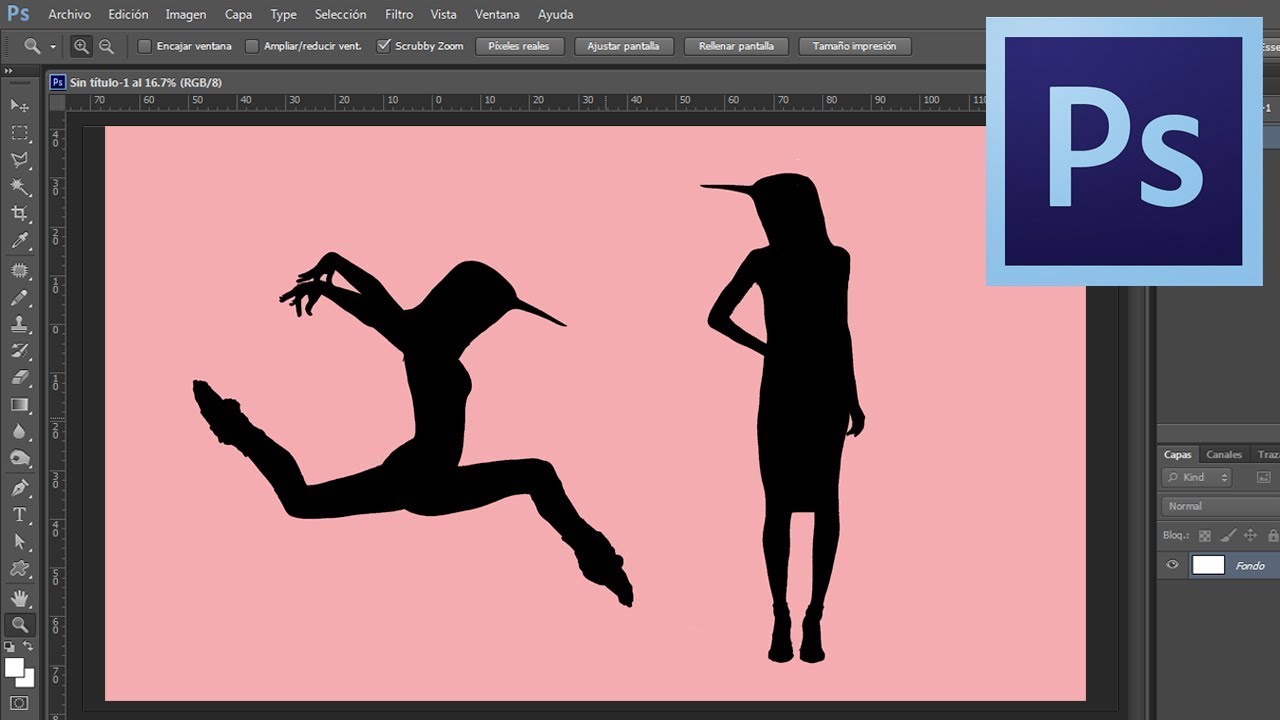Select the History Brush tool
Image resolution: width=1280 pixels, height=720 pixels.
(19, 351)
